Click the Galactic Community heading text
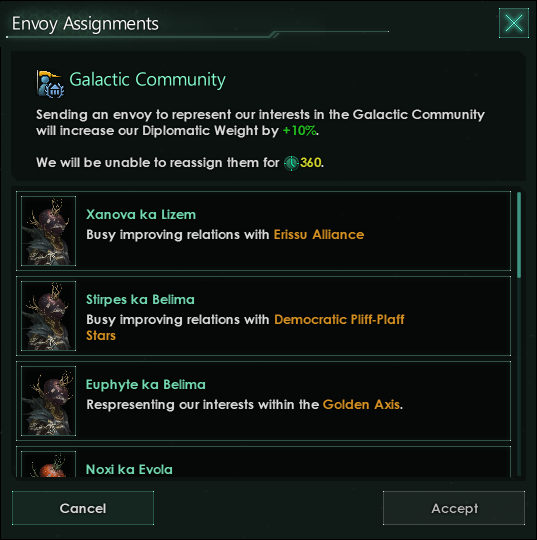537x540 pixels. pyautogui.click(x=147, y=80)
